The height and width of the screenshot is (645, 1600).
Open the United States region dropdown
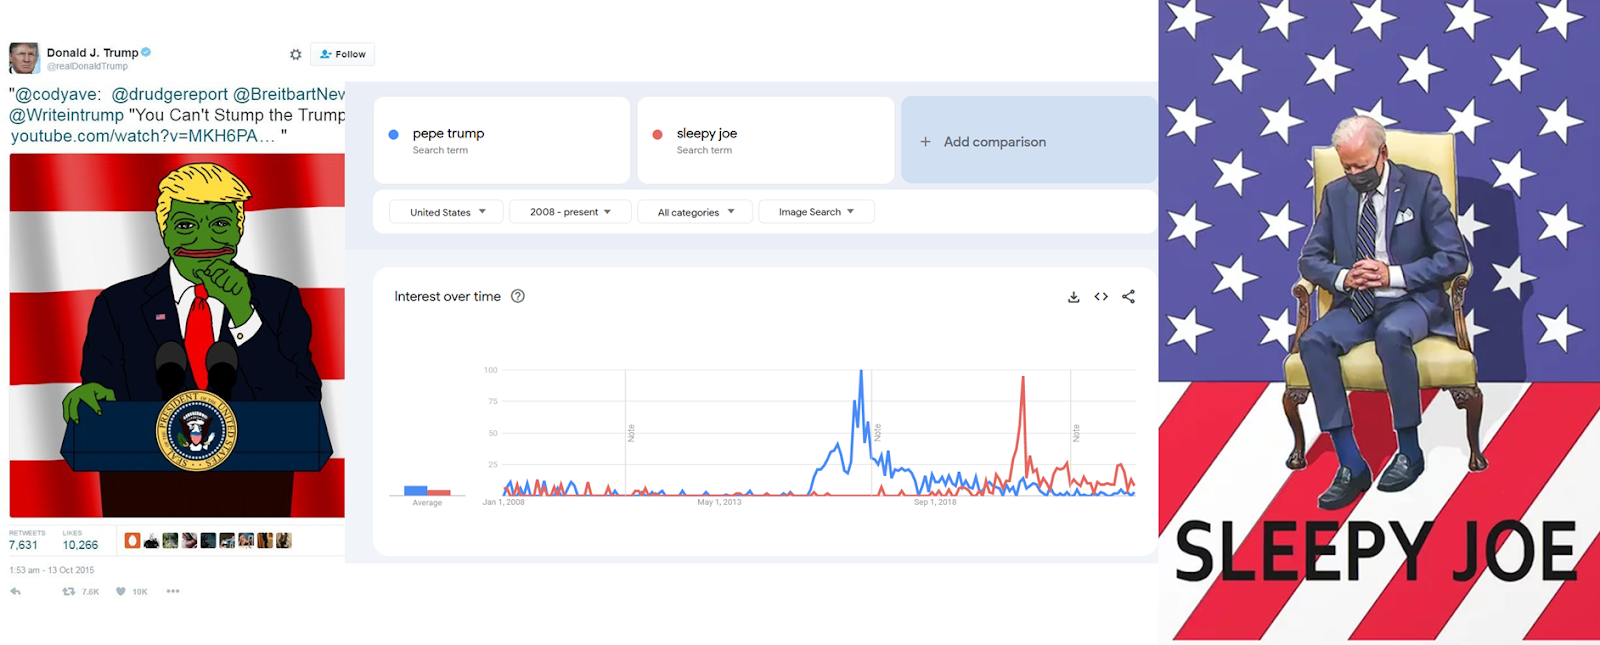pyautogui.click(x=447, y=212)
